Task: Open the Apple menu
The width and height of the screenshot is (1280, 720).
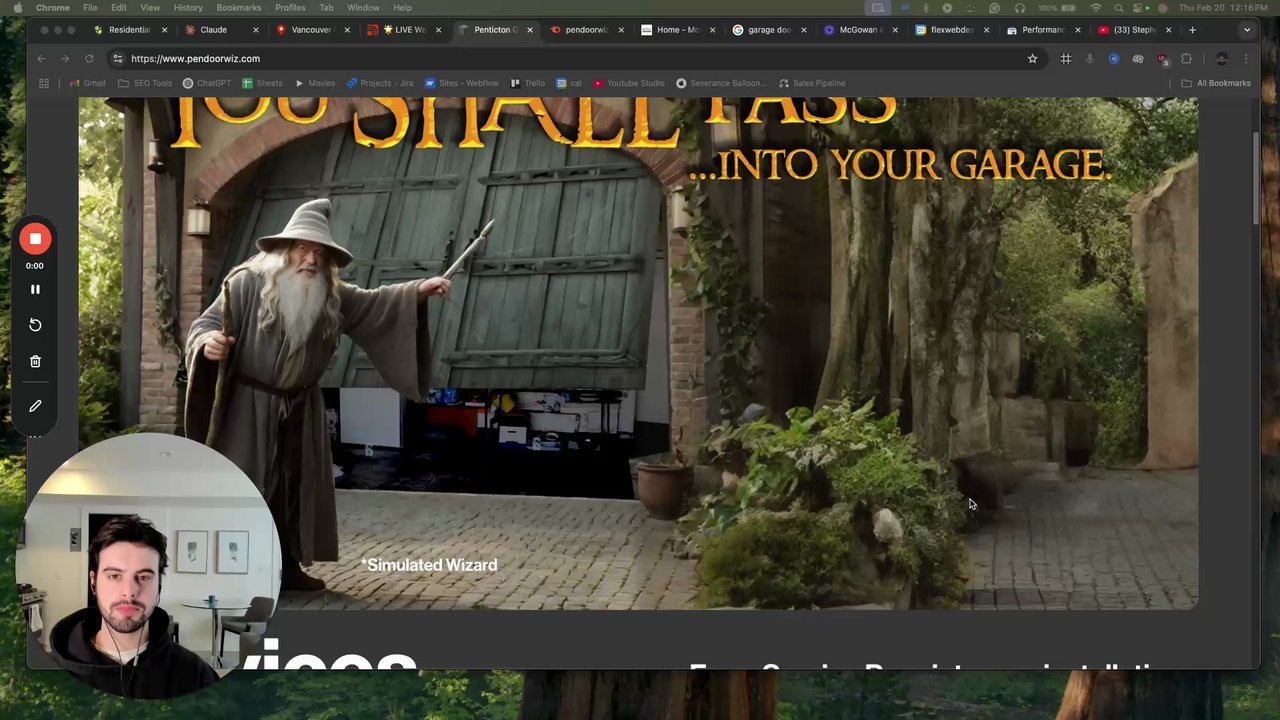Action: (17, 8)
